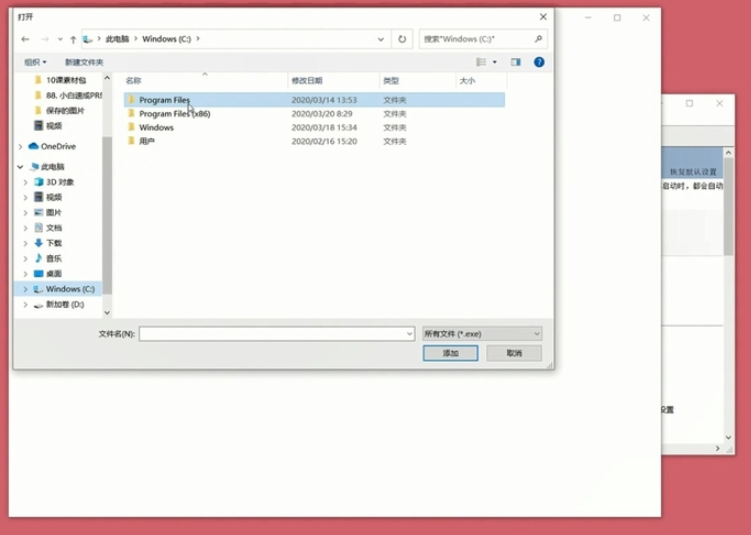Open the view options dropdown arrow
751x535 pixels.
(x=495, y=62)
